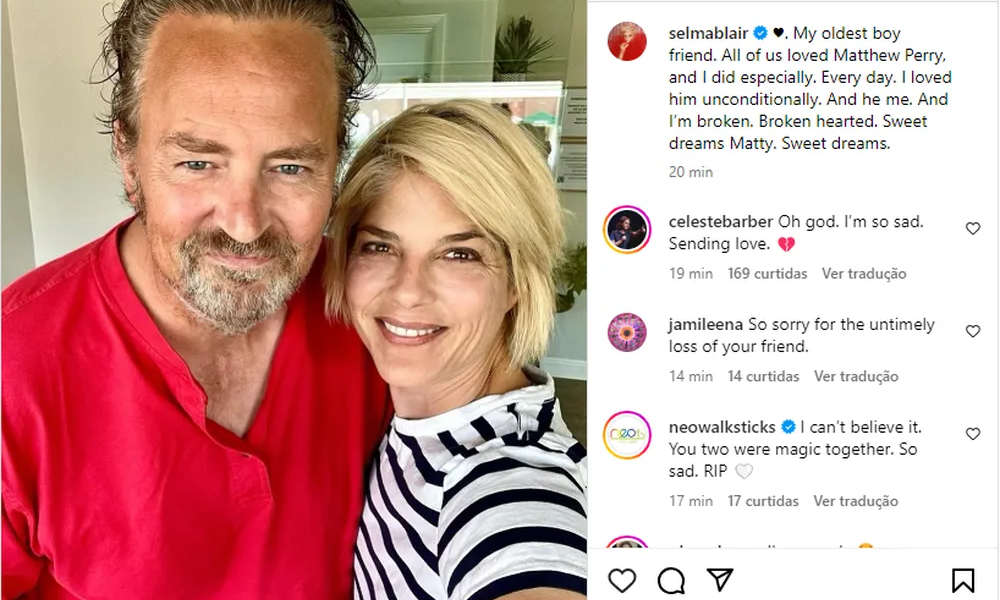The height and width of the screenshot is (600, 1000).
Task: Open jamileena's flower profile avatar
Action: click(627, 332)
